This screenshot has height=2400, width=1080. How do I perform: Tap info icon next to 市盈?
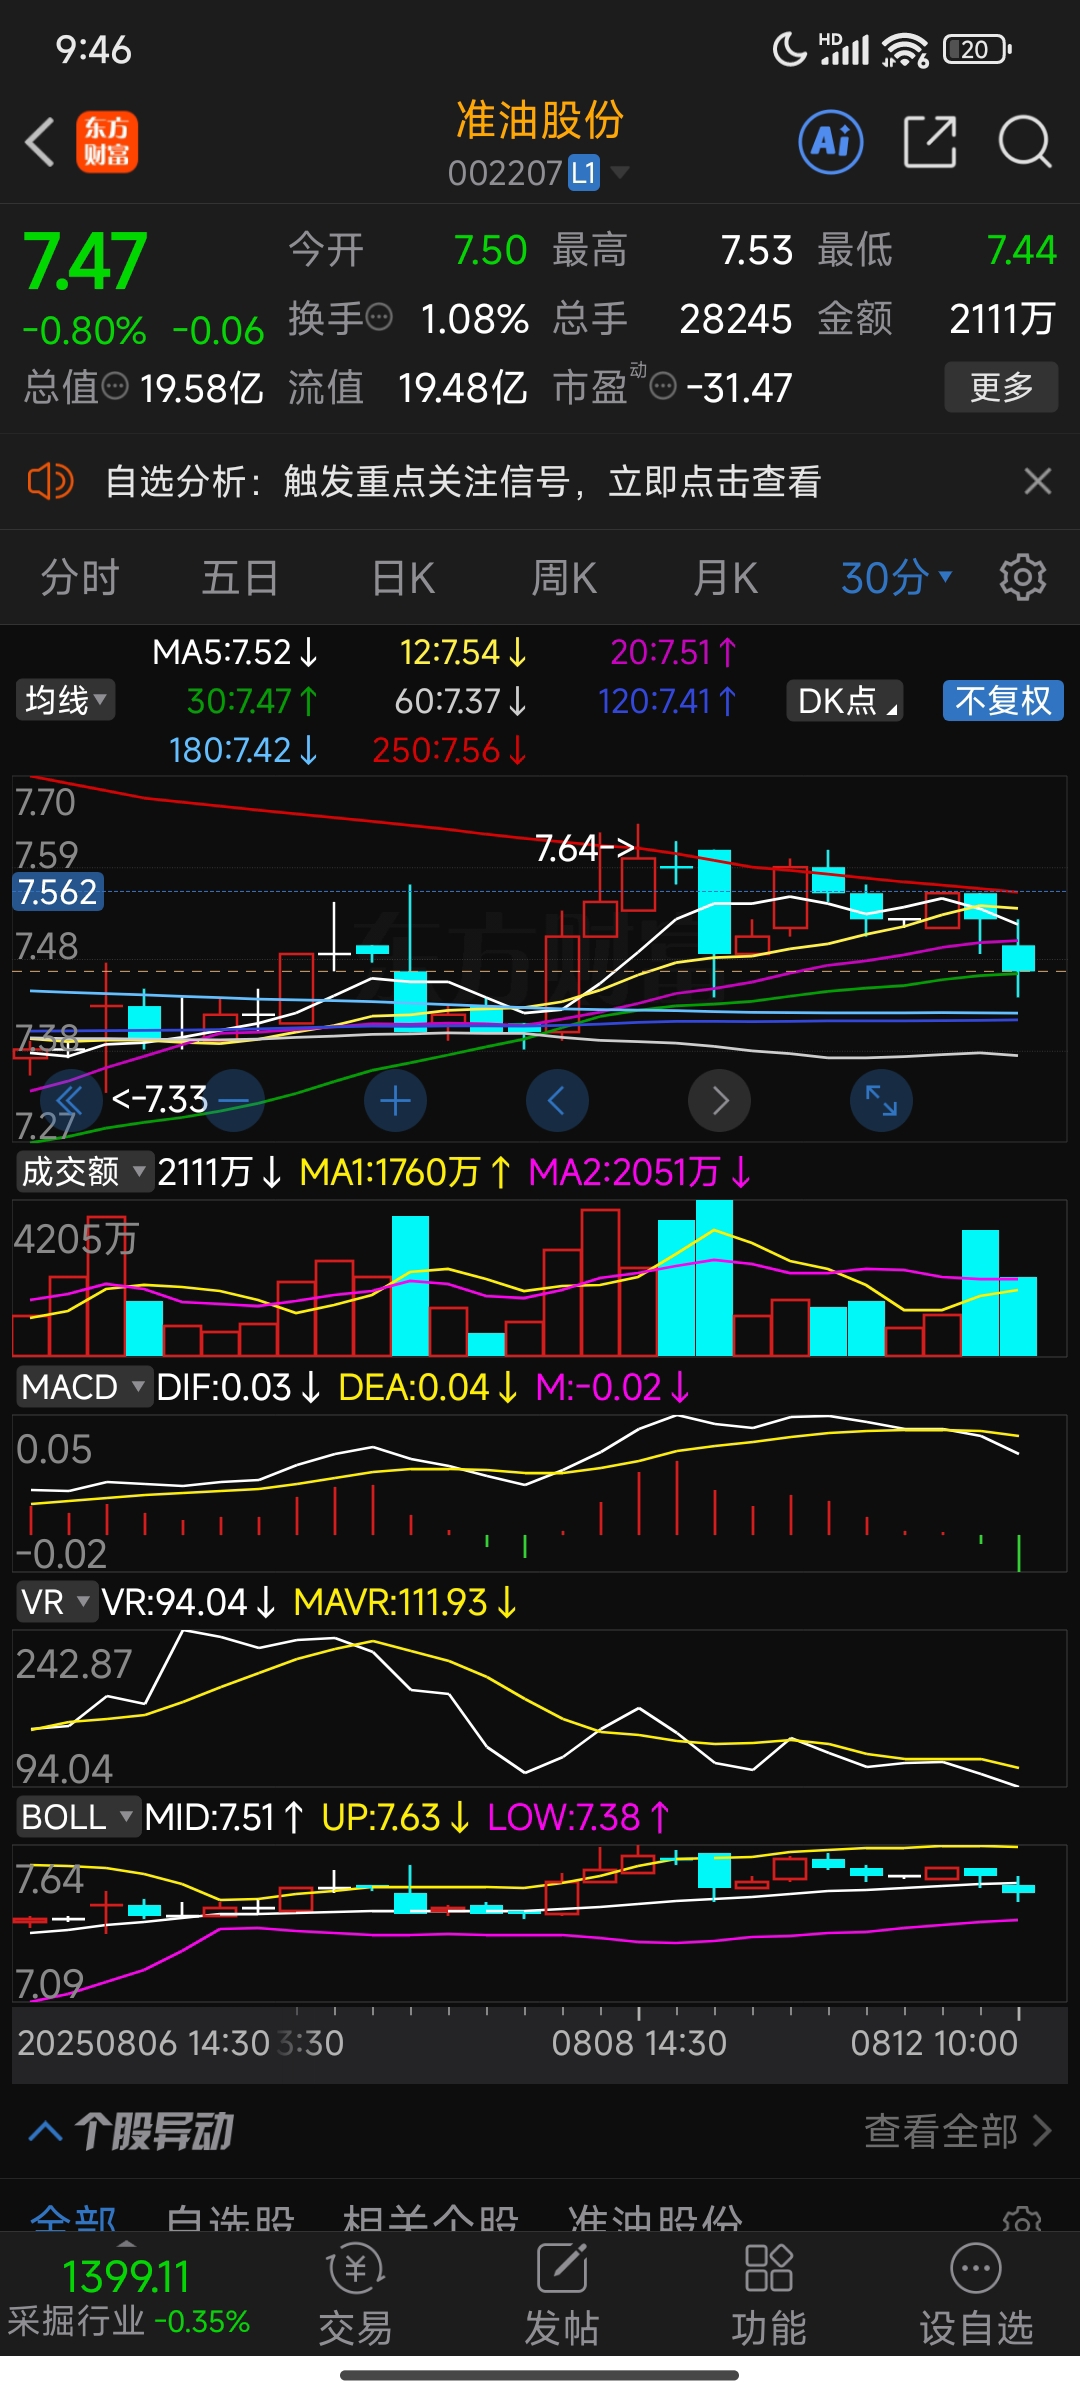click(x=663, y=386)
